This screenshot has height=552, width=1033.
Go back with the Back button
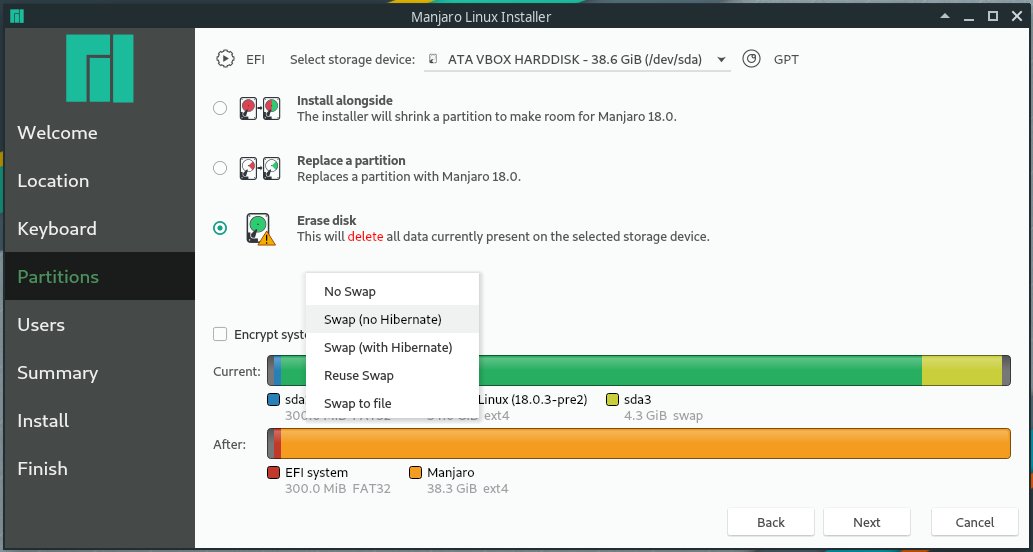point(770,522)
